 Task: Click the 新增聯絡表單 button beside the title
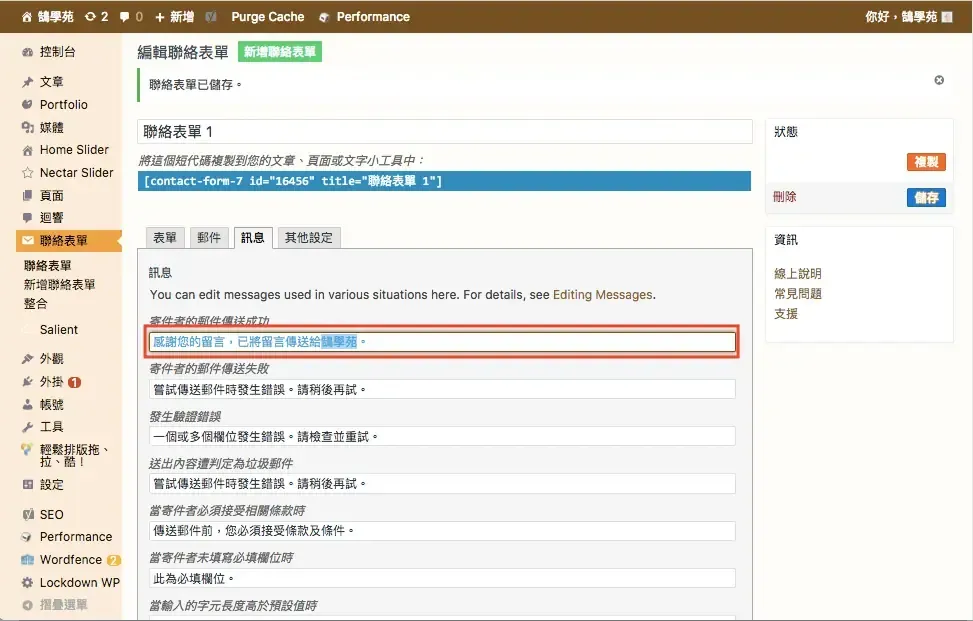280,52
